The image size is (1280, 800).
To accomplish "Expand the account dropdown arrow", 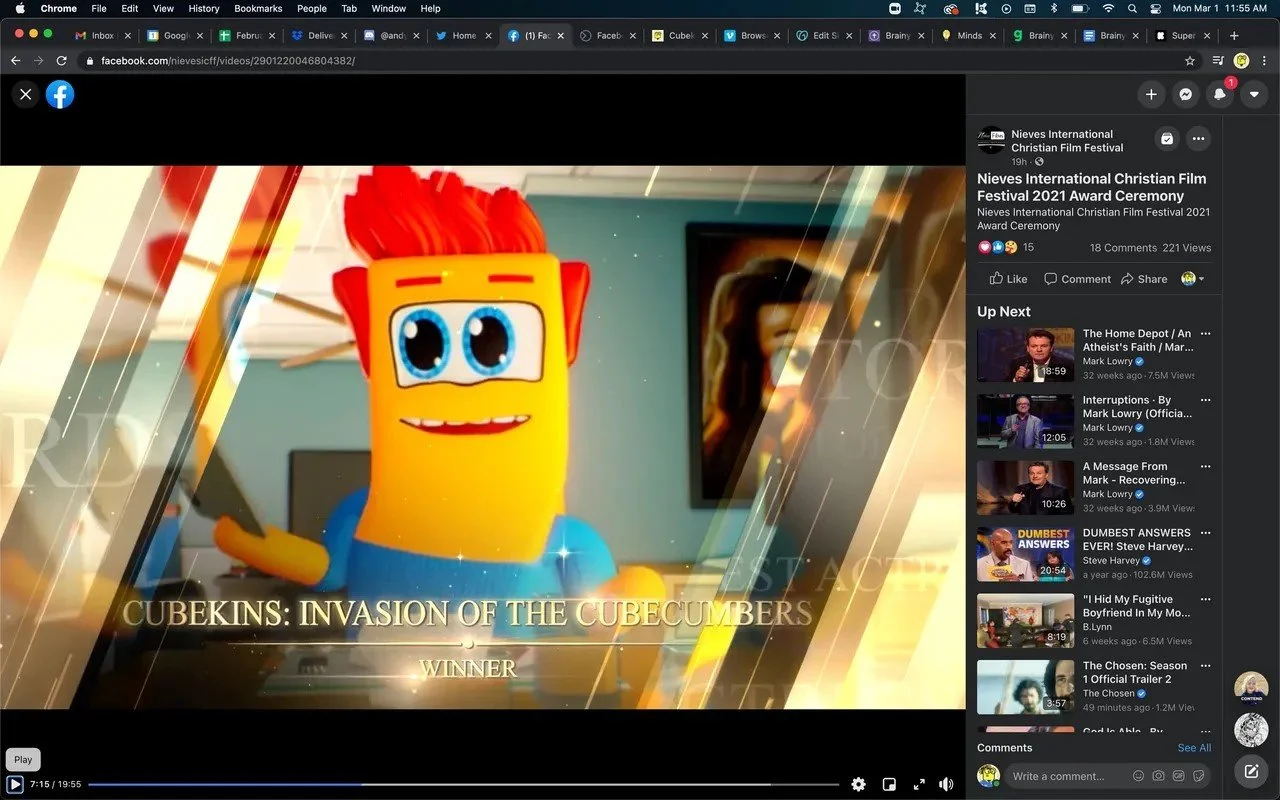I will [x=1254, y=94].
